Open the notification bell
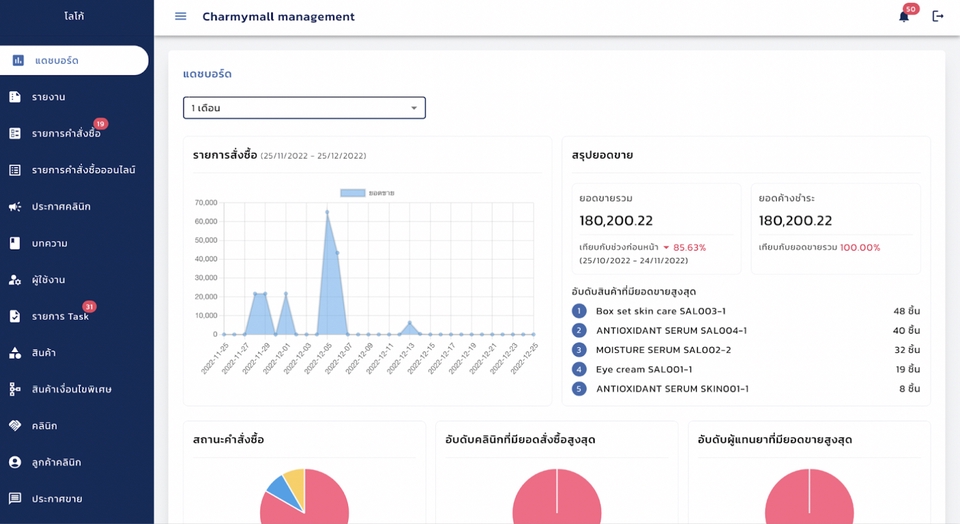This screenshot has height=524, width=960. tap(904, 17)
